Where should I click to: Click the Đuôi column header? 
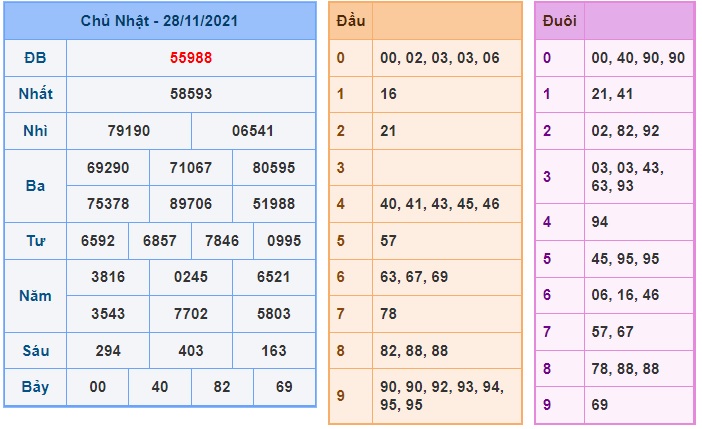(x=560, y=21)
